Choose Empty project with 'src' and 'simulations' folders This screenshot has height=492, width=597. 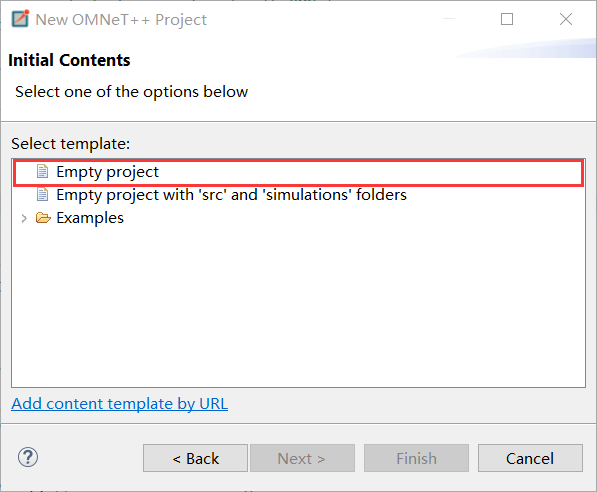click(231, 195)
